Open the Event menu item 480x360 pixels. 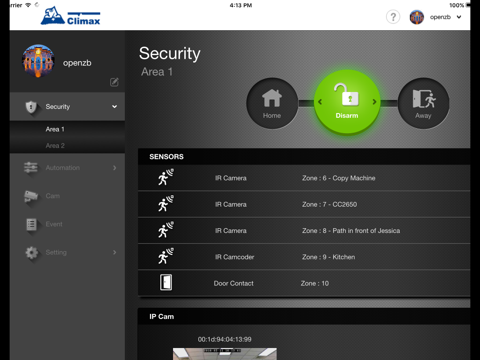click(x=54, y=224)
